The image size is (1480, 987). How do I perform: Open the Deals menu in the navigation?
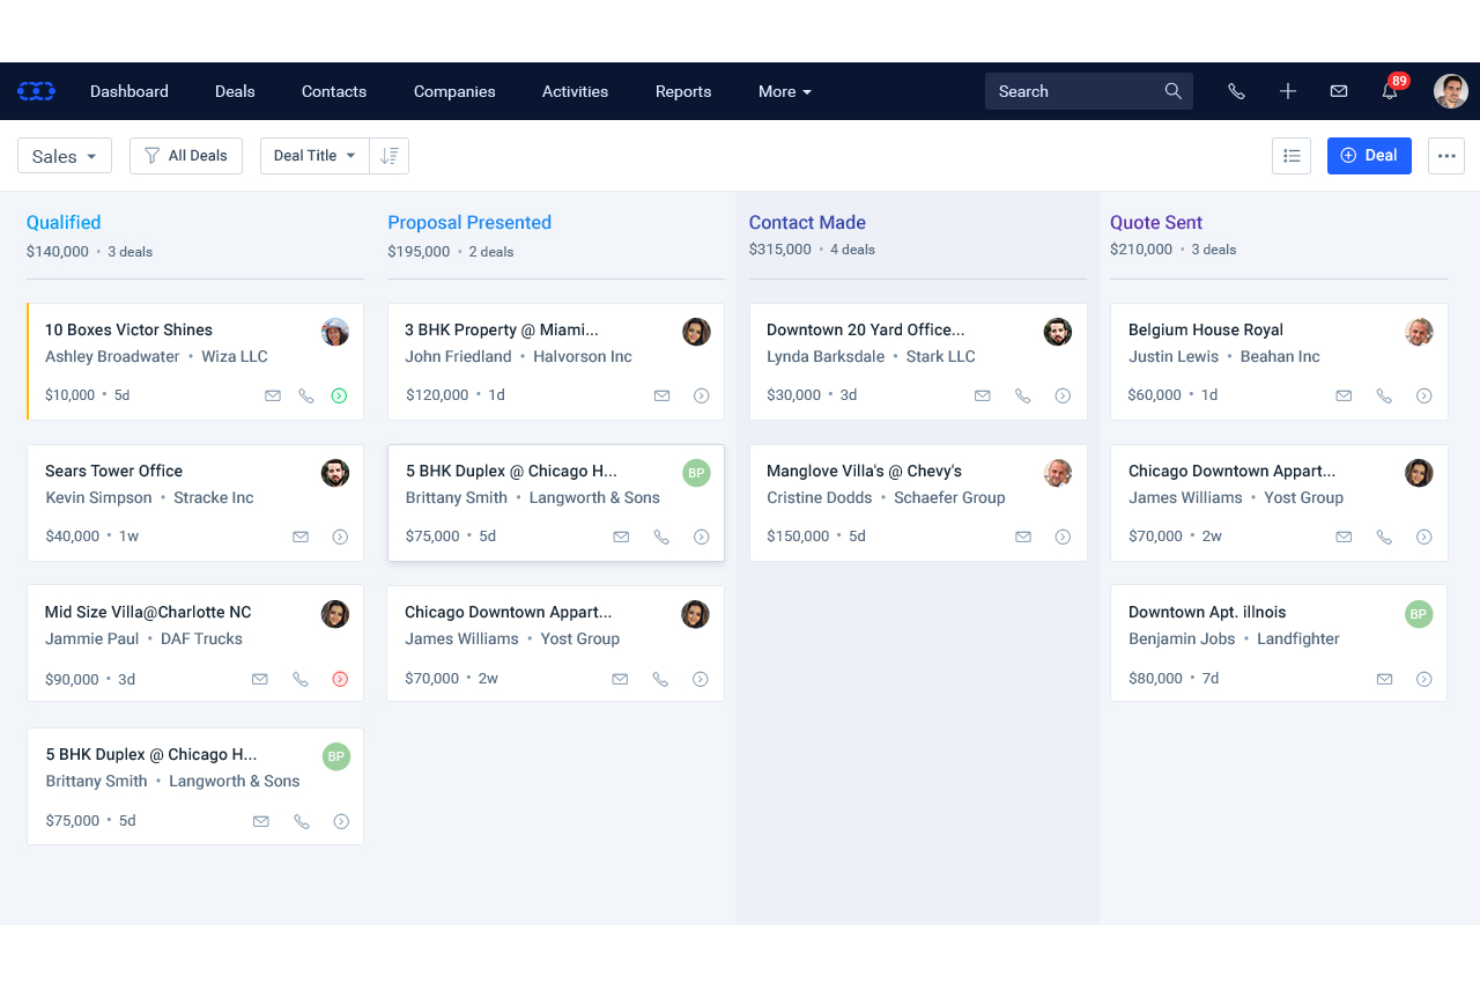(x=234, y=91)
